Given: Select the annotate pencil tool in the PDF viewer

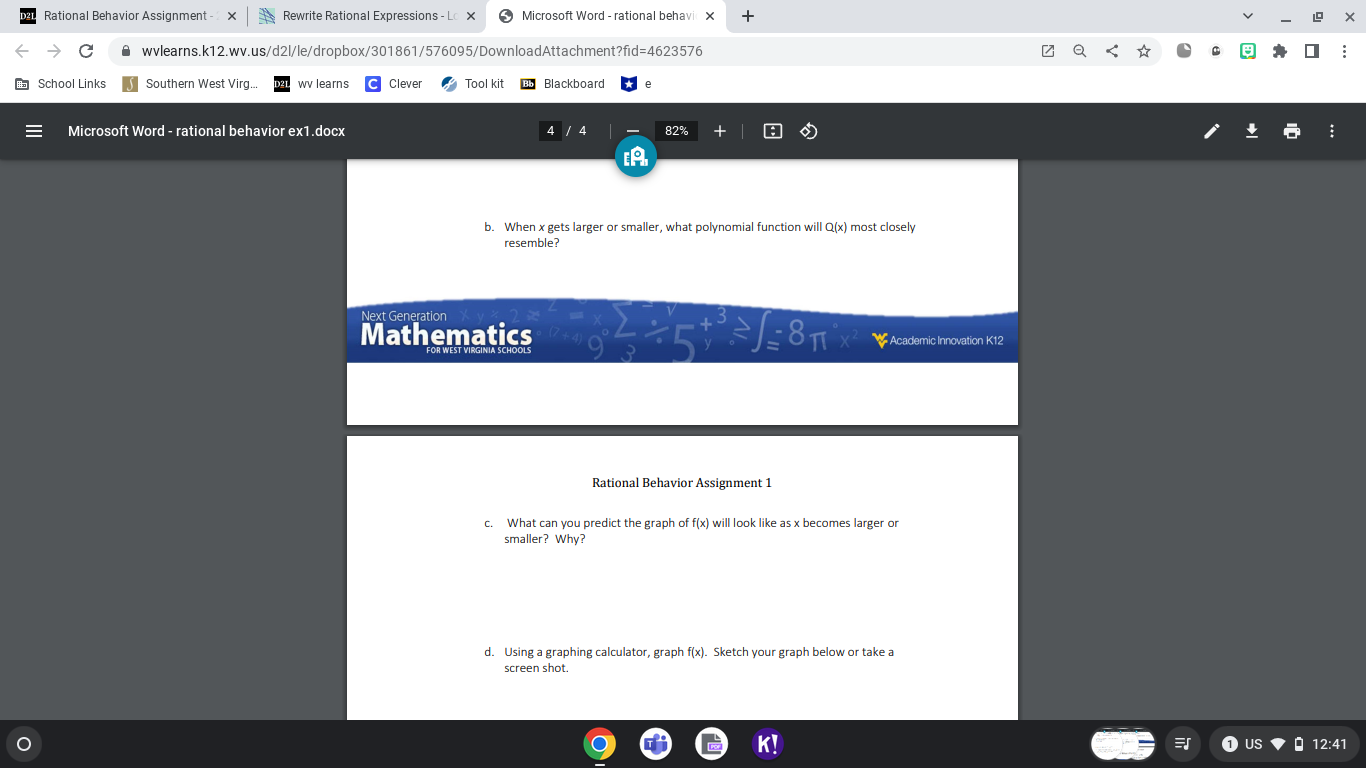Looking at the screenshot, I should pyautogui.click(x=1211, y=130).
